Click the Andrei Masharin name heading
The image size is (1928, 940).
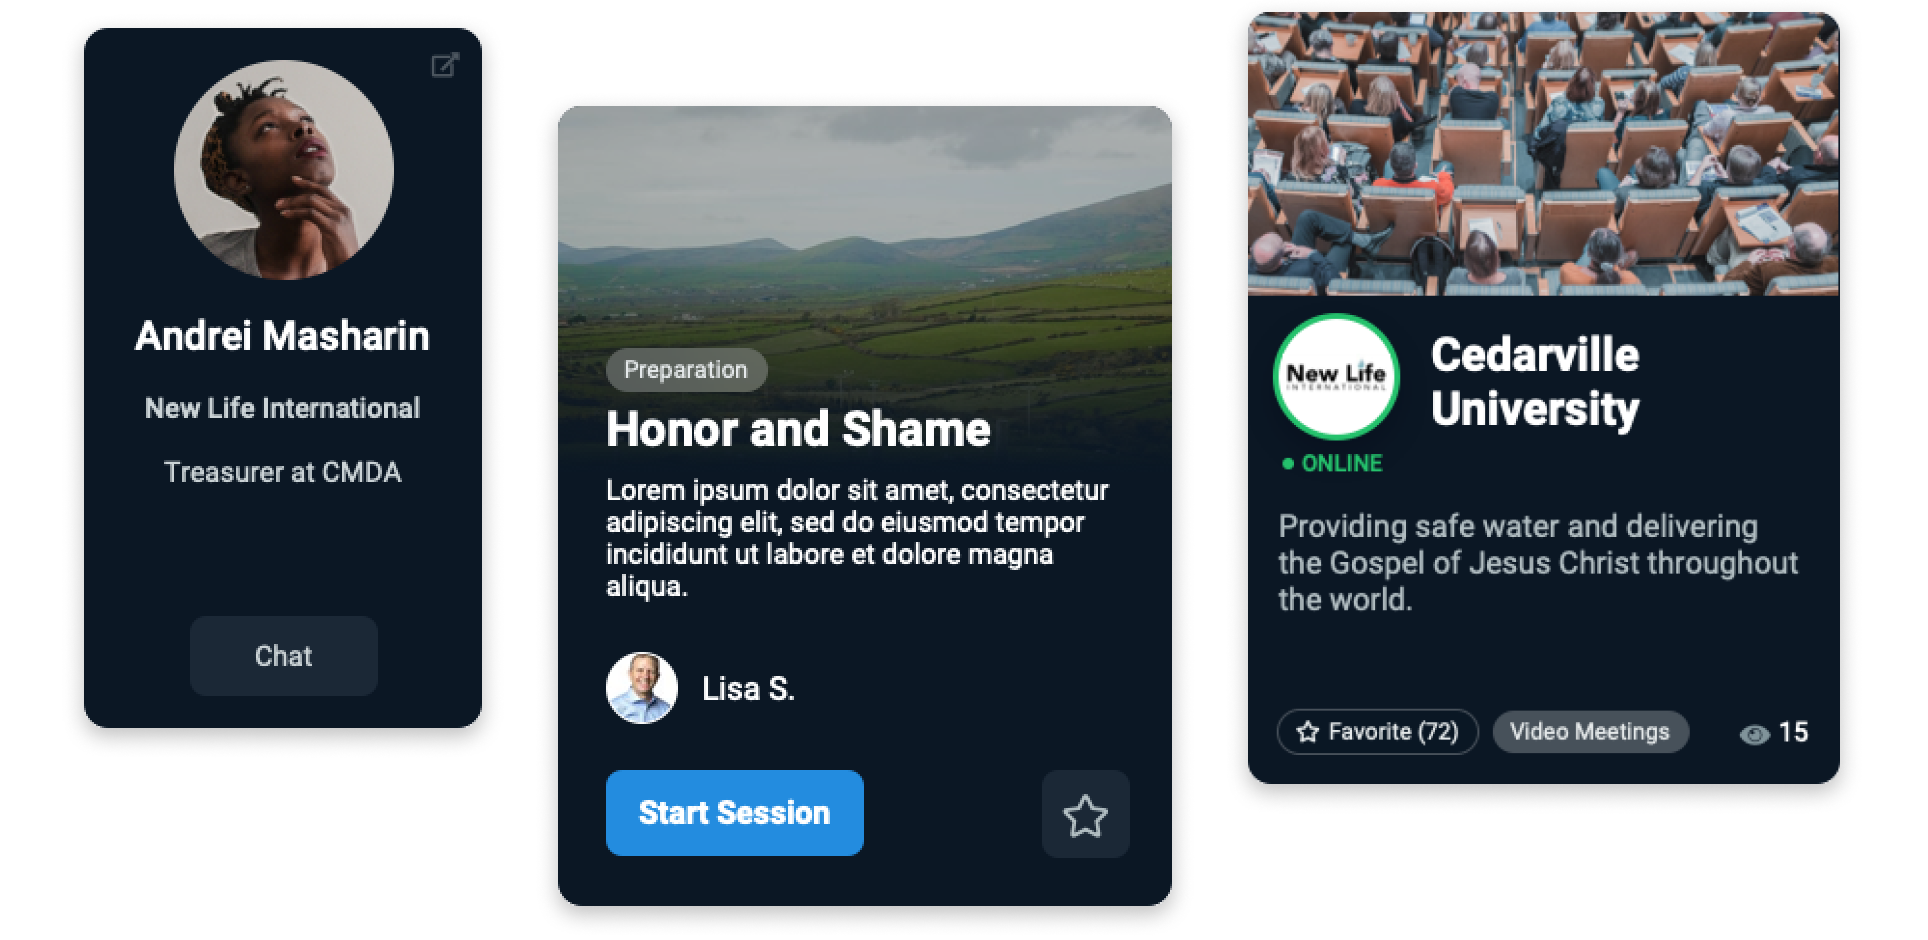coord(283,336)
